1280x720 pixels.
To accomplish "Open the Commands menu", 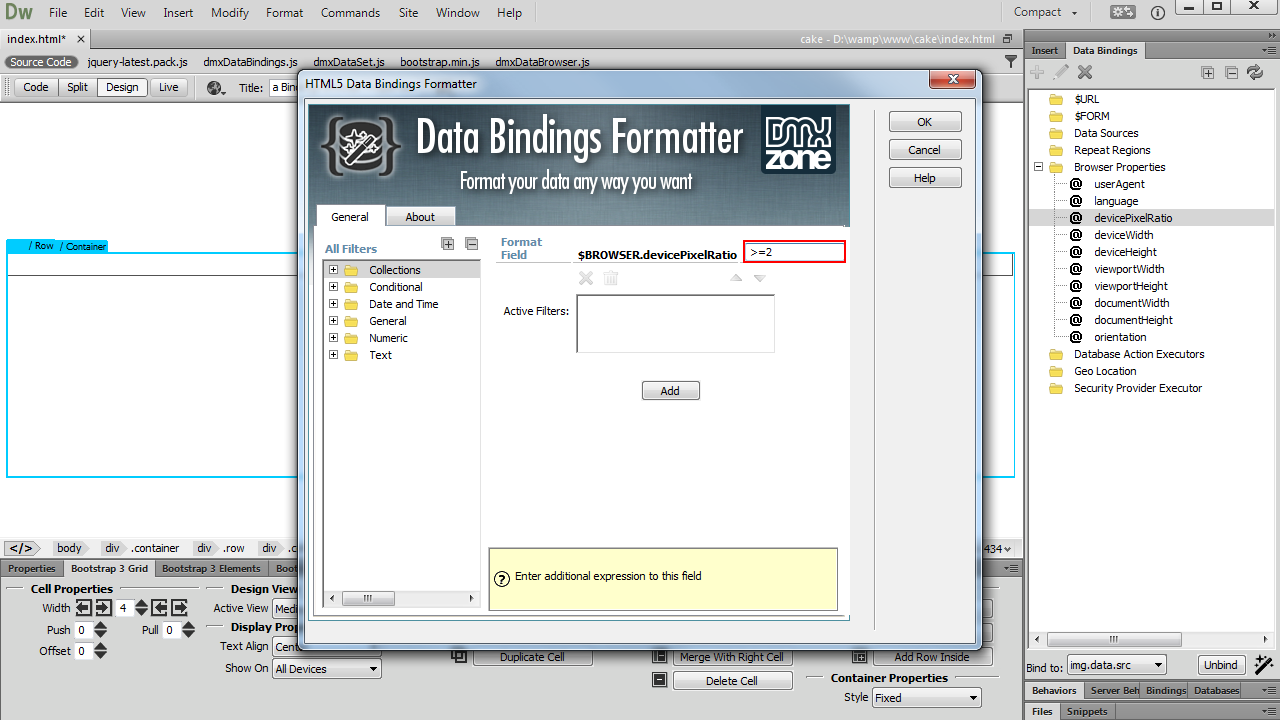I will tap(350, 13).
